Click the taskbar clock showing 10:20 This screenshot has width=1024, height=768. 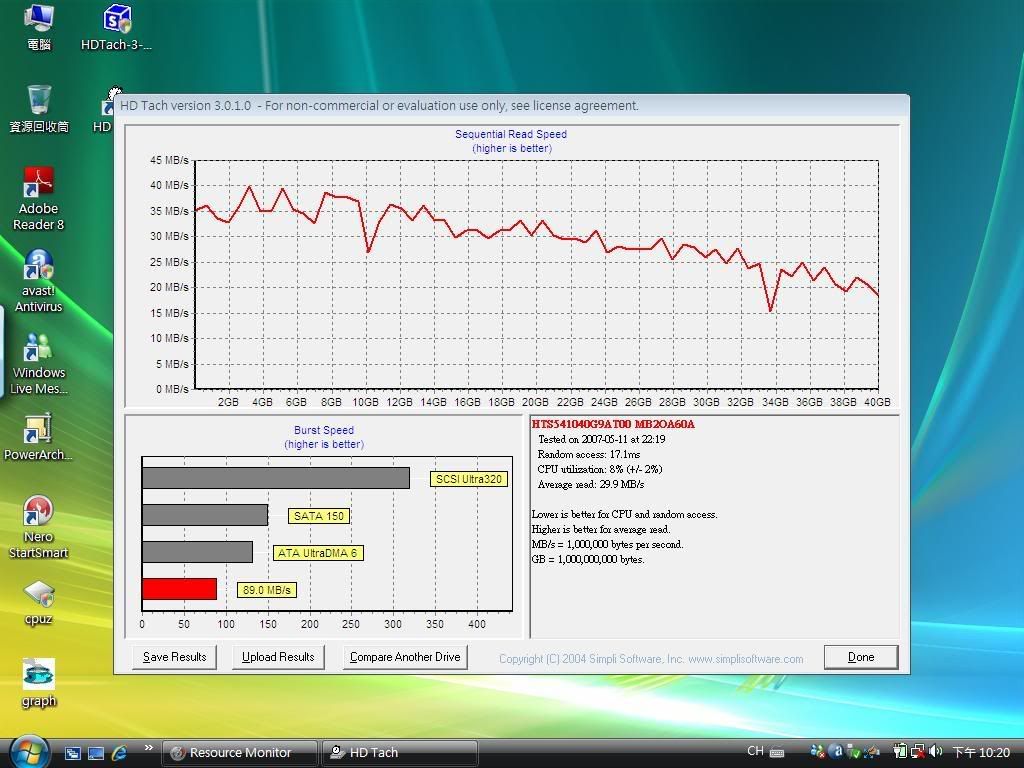981,752
